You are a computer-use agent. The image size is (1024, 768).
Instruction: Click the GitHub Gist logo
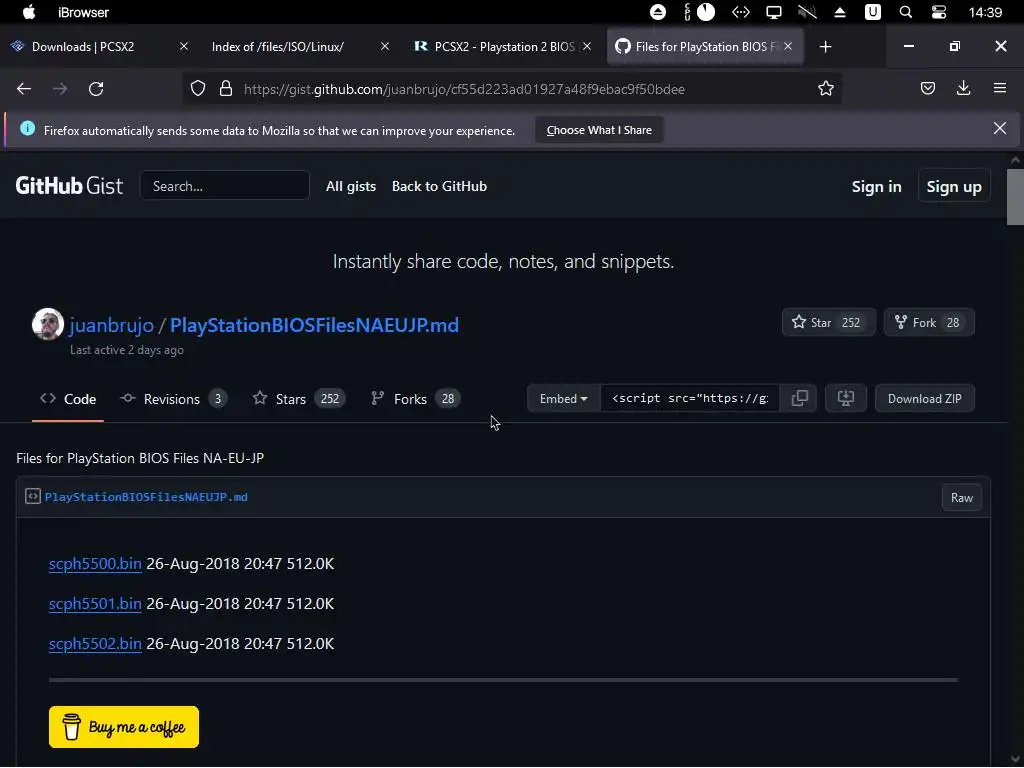point(69,186)
